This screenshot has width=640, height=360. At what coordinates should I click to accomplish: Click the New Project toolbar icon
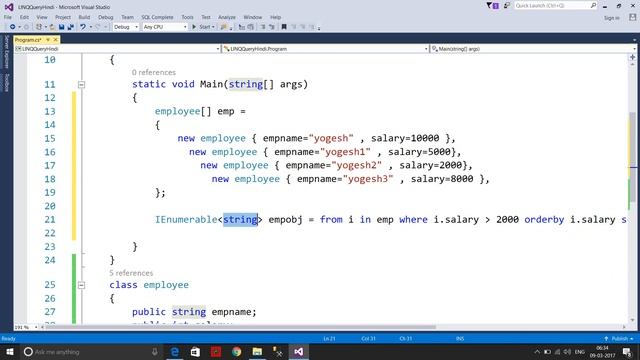tap(39, 27)
